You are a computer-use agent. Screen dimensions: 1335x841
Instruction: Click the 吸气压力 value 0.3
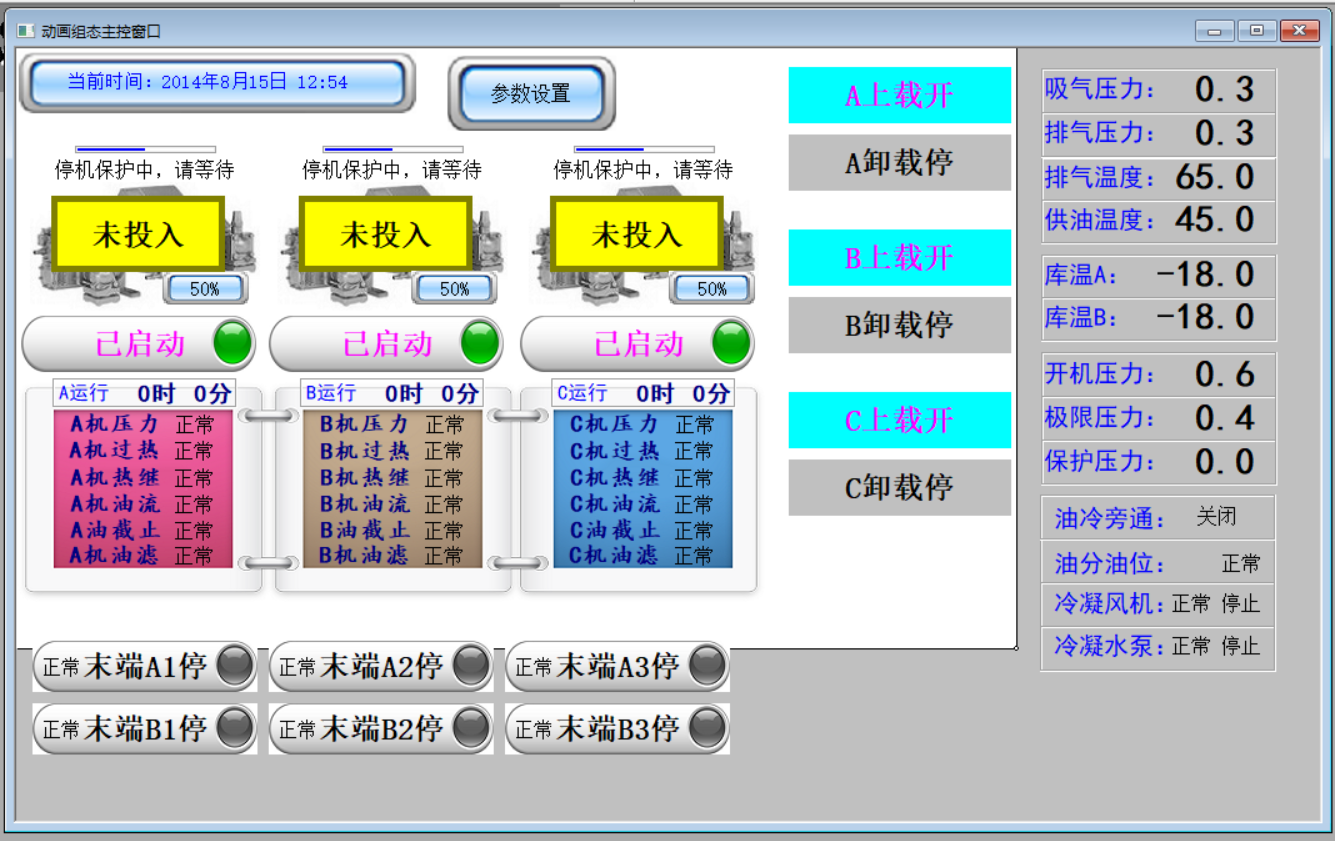point(1224,90)
